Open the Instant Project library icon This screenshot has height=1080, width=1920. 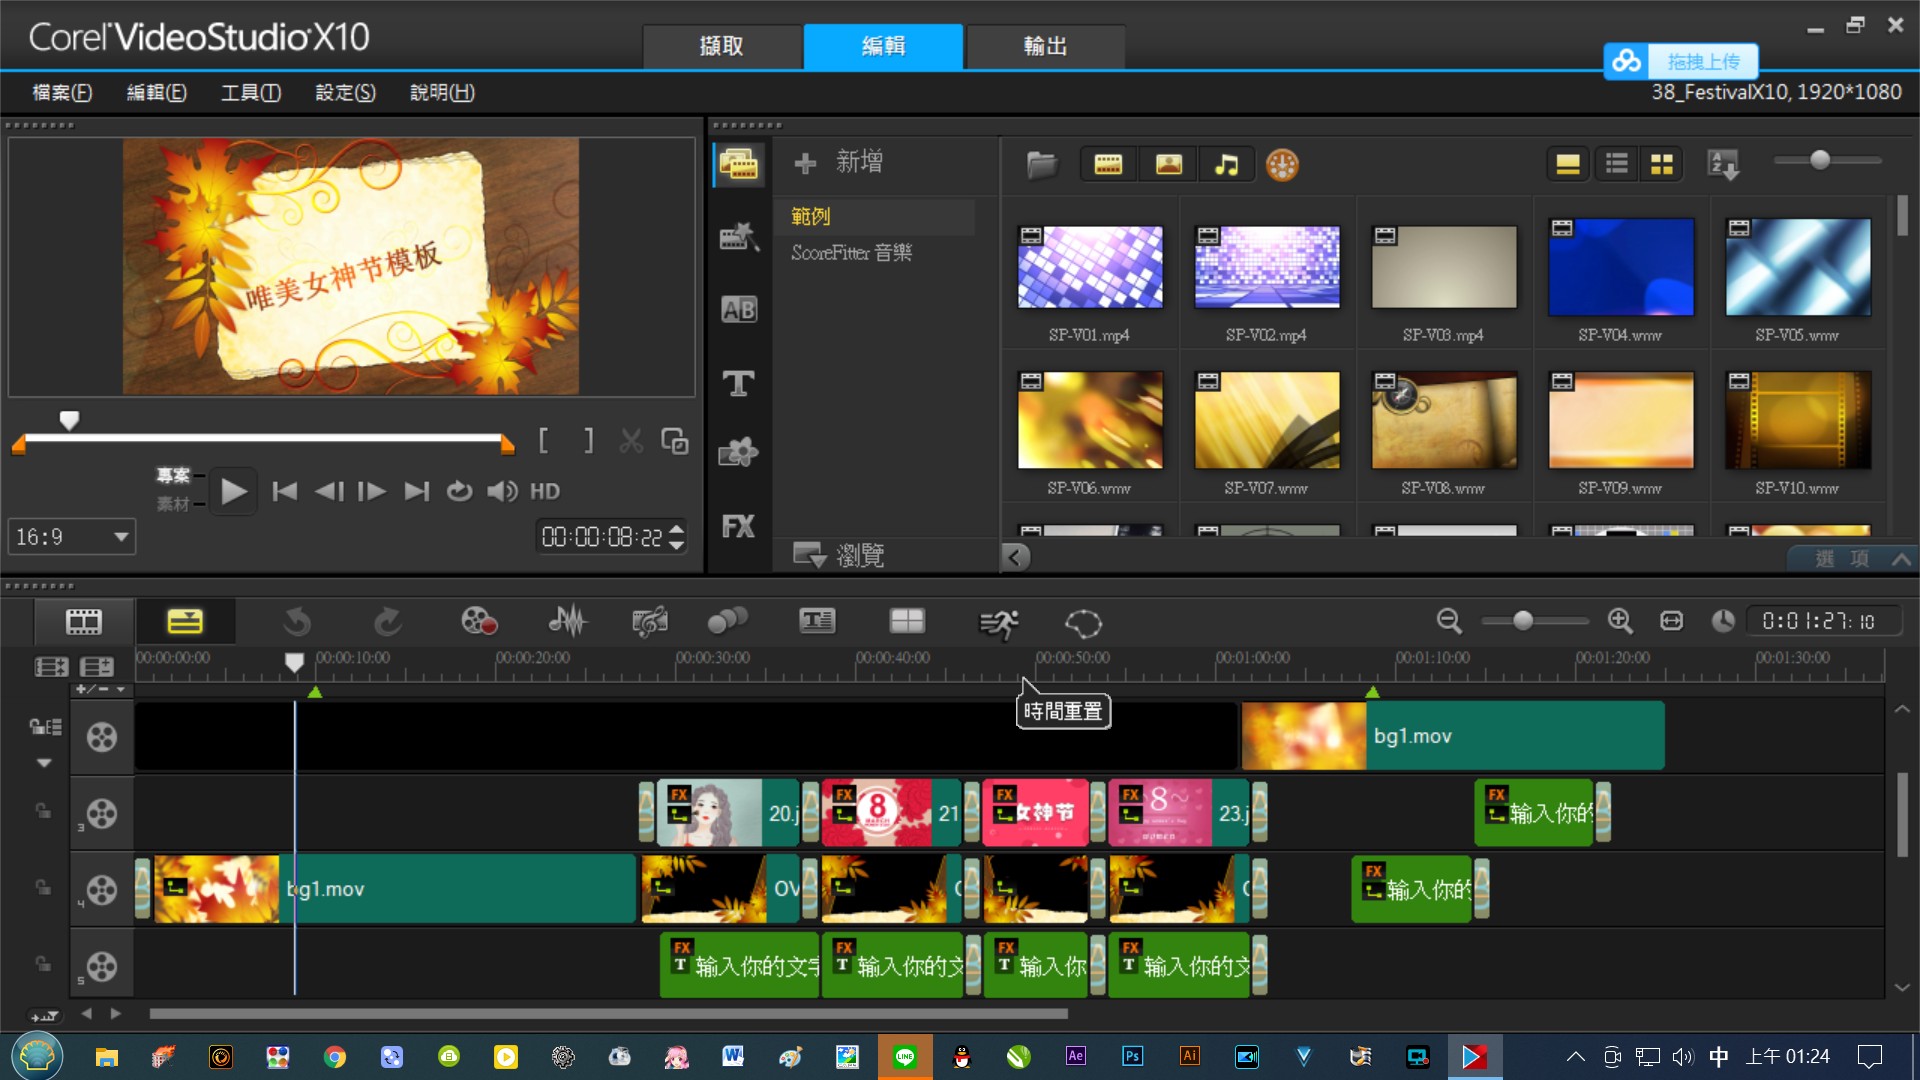[738, 237]
